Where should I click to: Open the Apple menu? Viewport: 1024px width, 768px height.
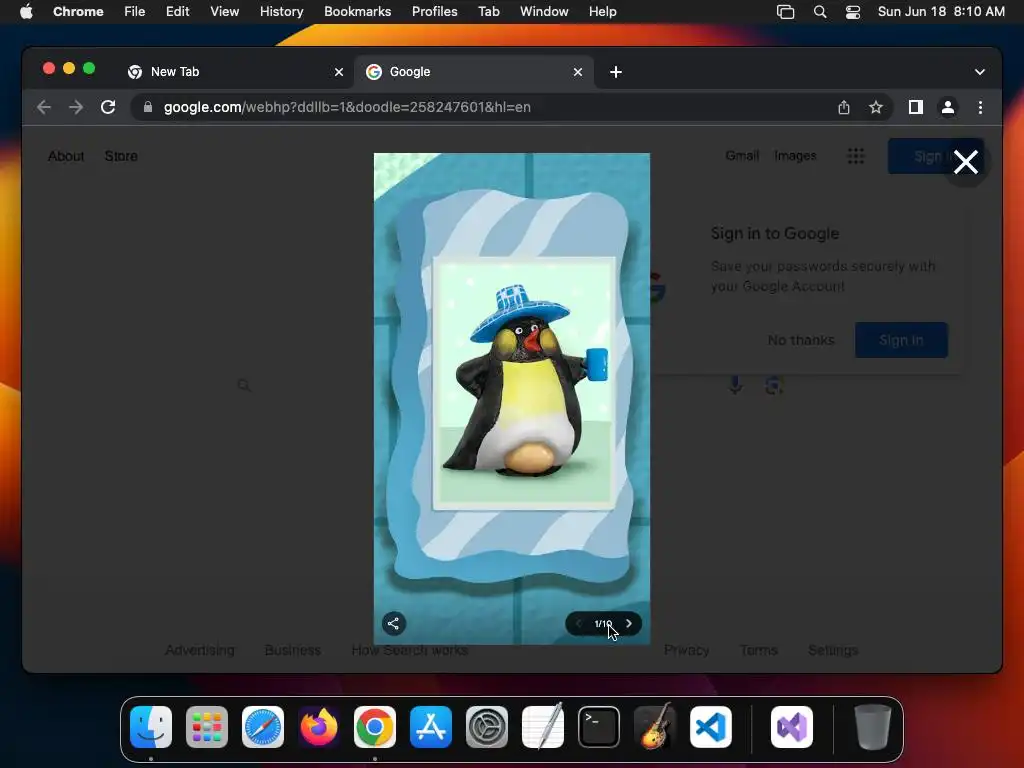(26, 12)
